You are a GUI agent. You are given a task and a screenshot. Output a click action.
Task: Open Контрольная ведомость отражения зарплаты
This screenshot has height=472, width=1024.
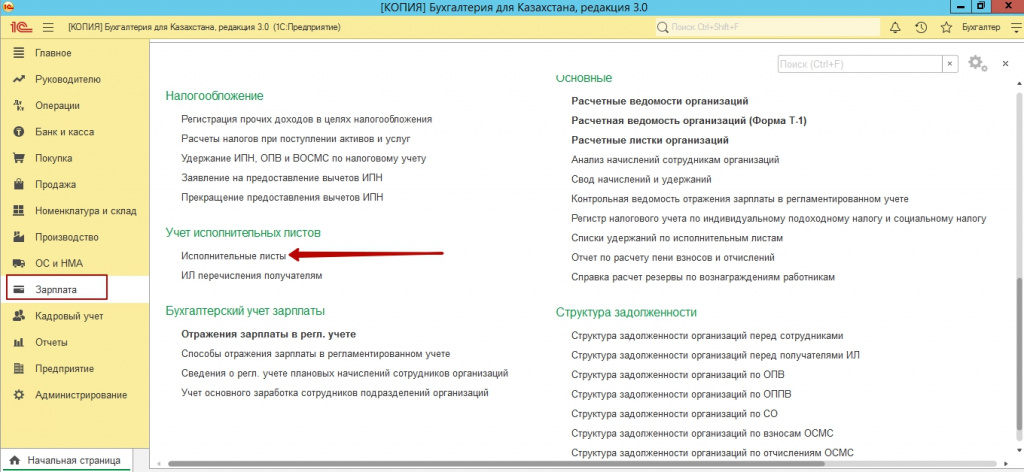(740, 198)
